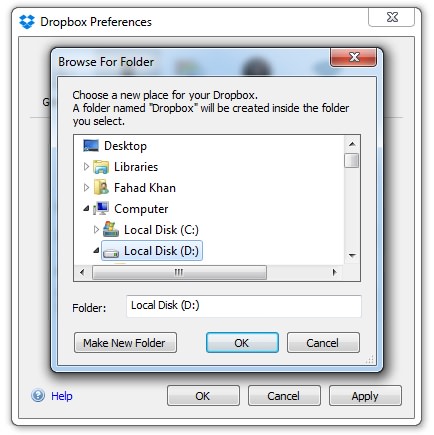
Task: Open the Help link in Preferences
Action: [62, 396]
